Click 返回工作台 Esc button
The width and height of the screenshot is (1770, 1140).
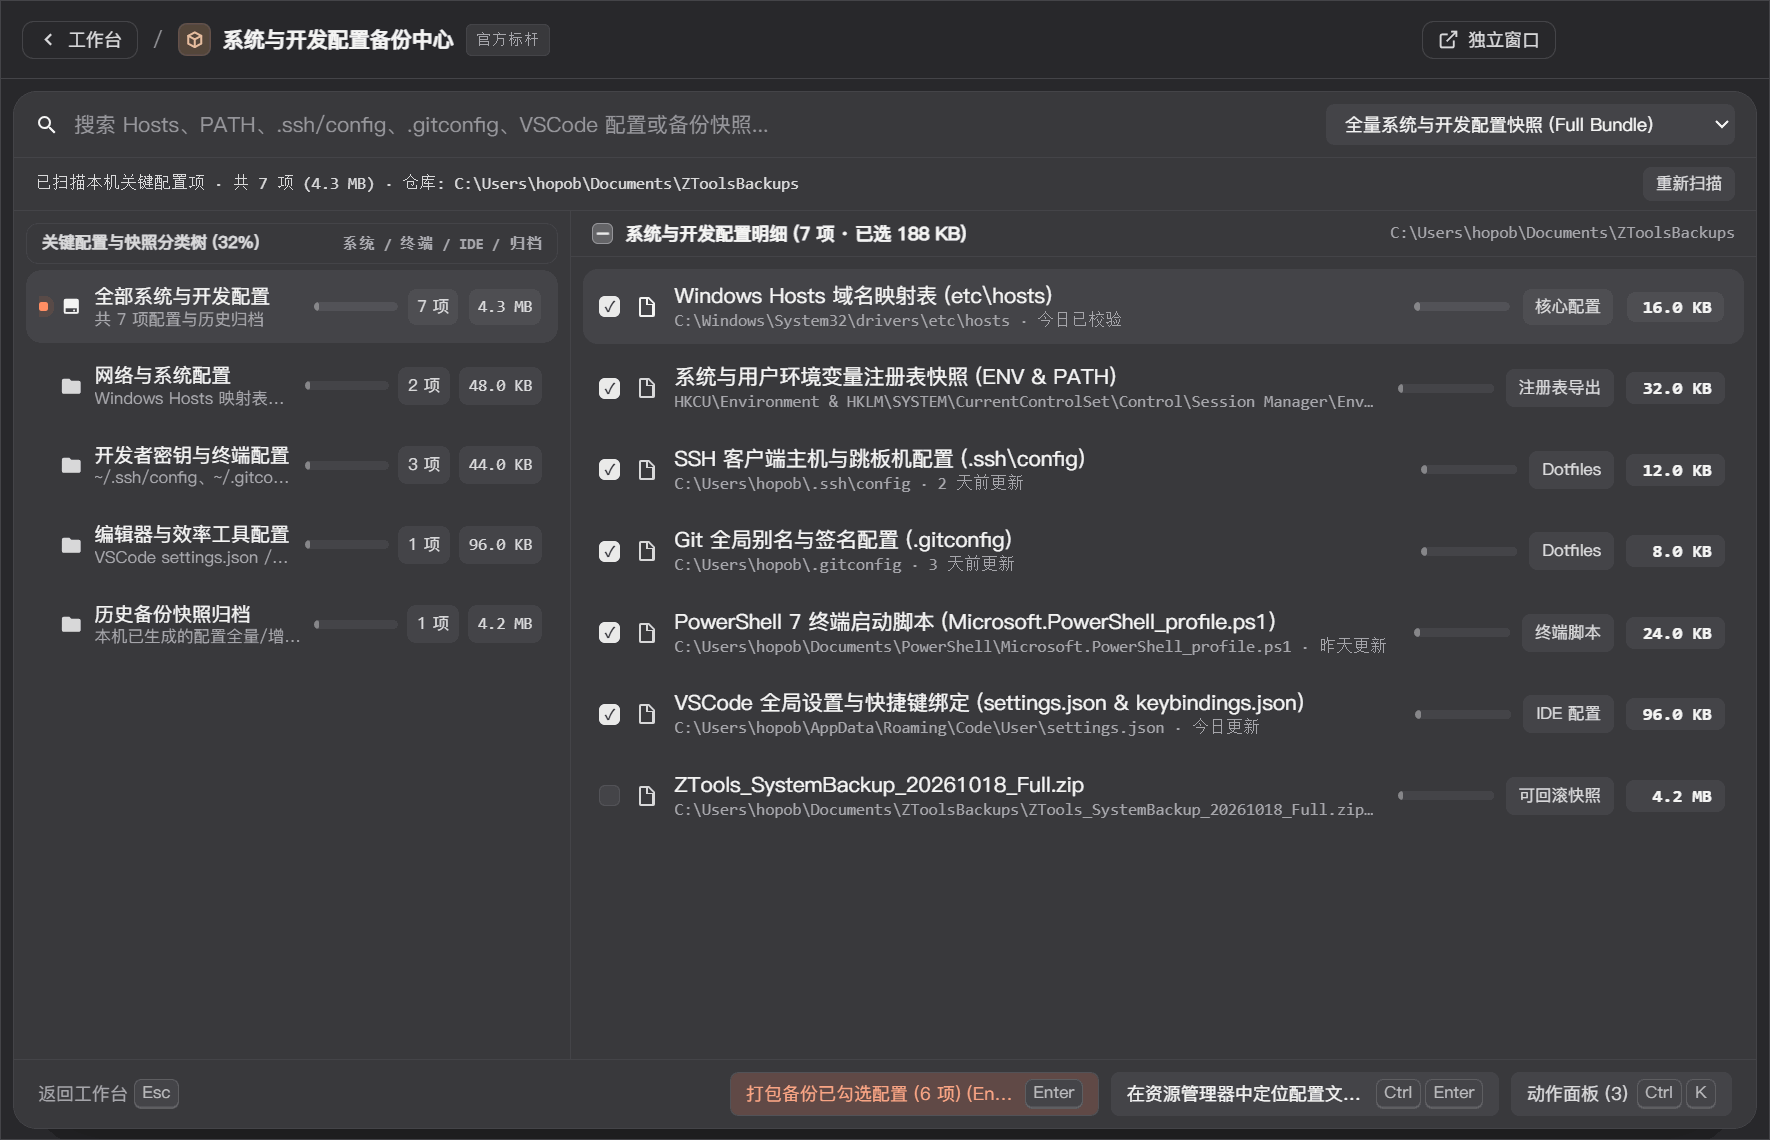click(108, 1094)
